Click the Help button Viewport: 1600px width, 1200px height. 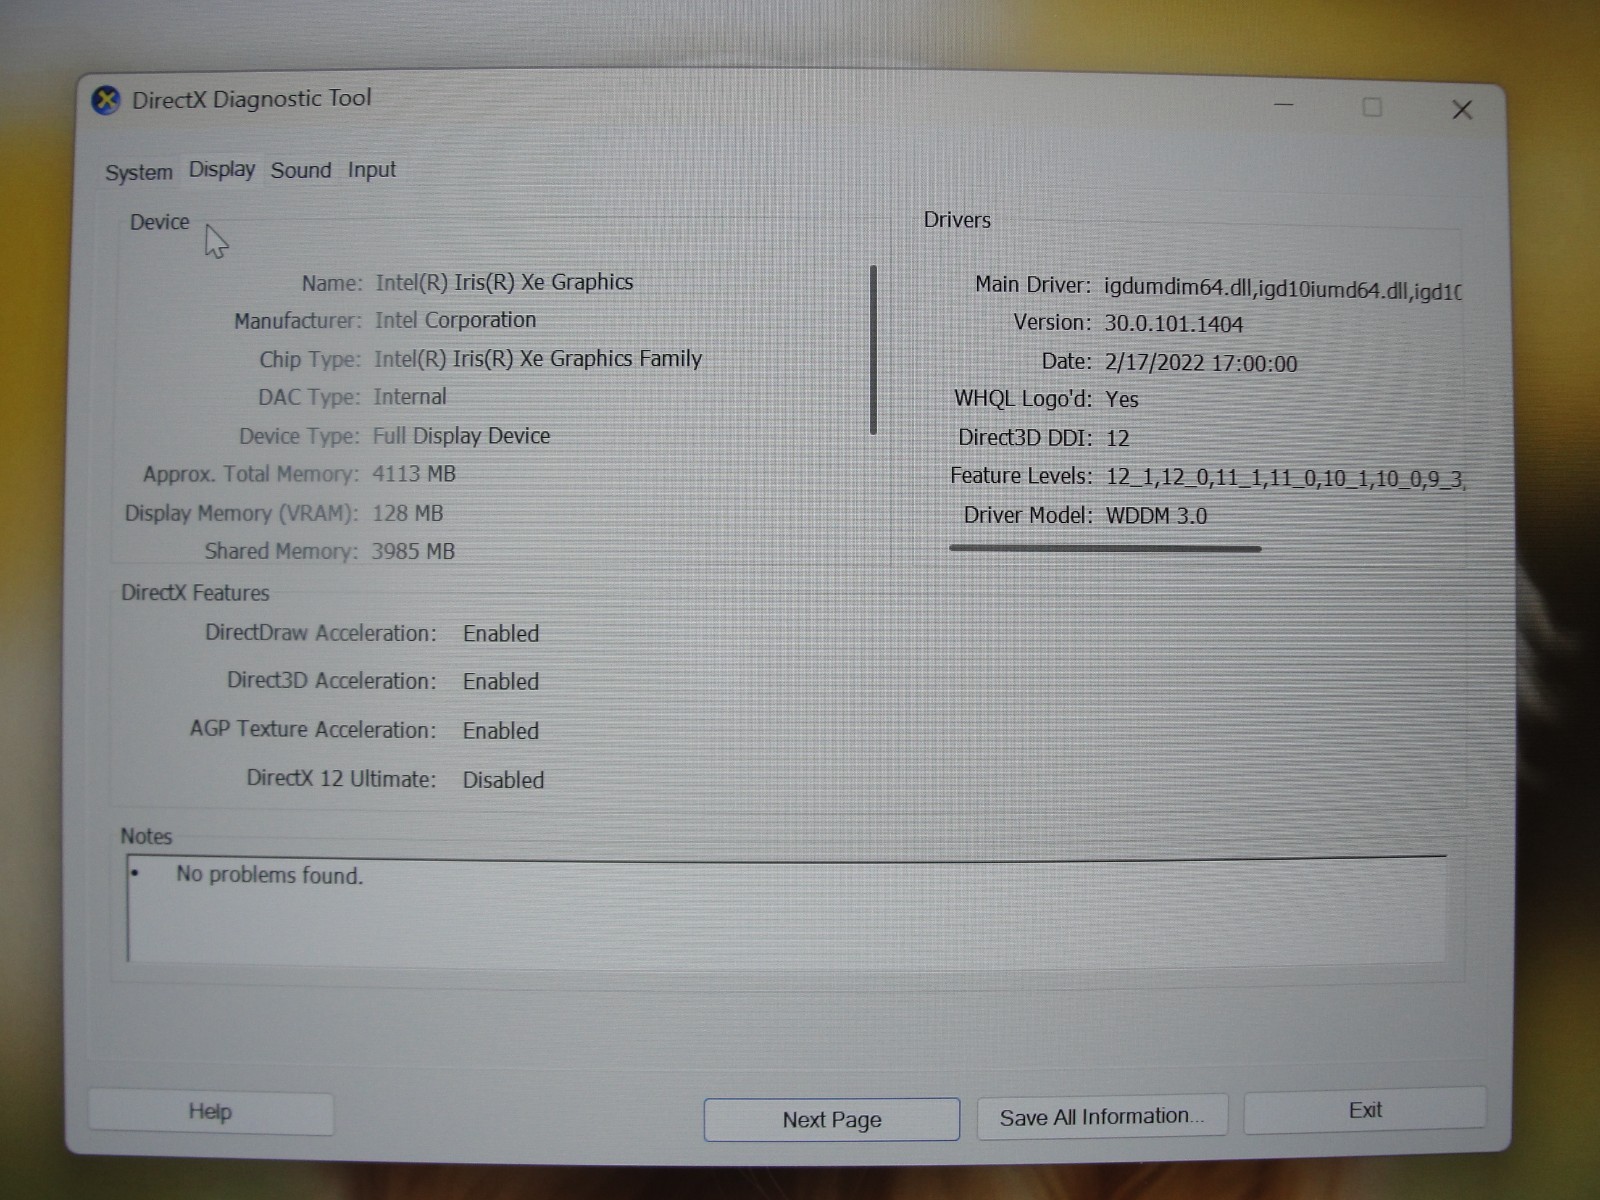(211, 1111)
